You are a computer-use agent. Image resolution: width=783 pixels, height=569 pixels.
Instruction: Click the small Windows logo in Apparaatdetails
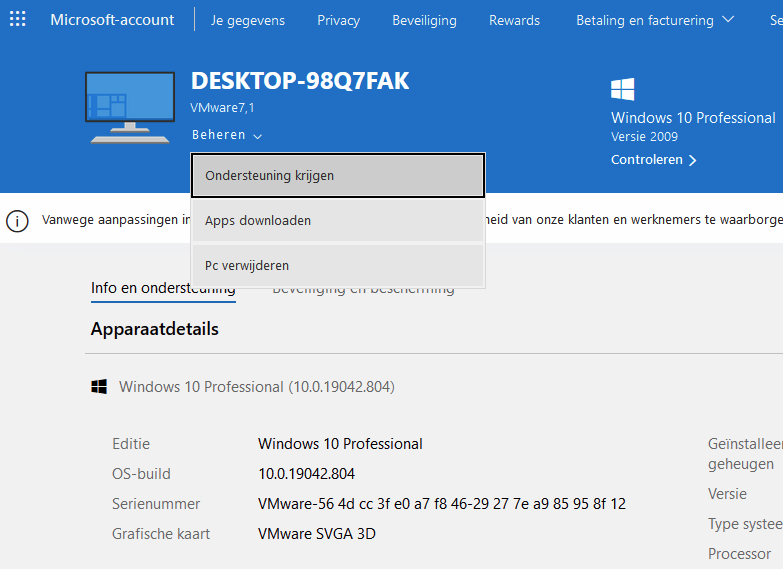coord(99,387)
